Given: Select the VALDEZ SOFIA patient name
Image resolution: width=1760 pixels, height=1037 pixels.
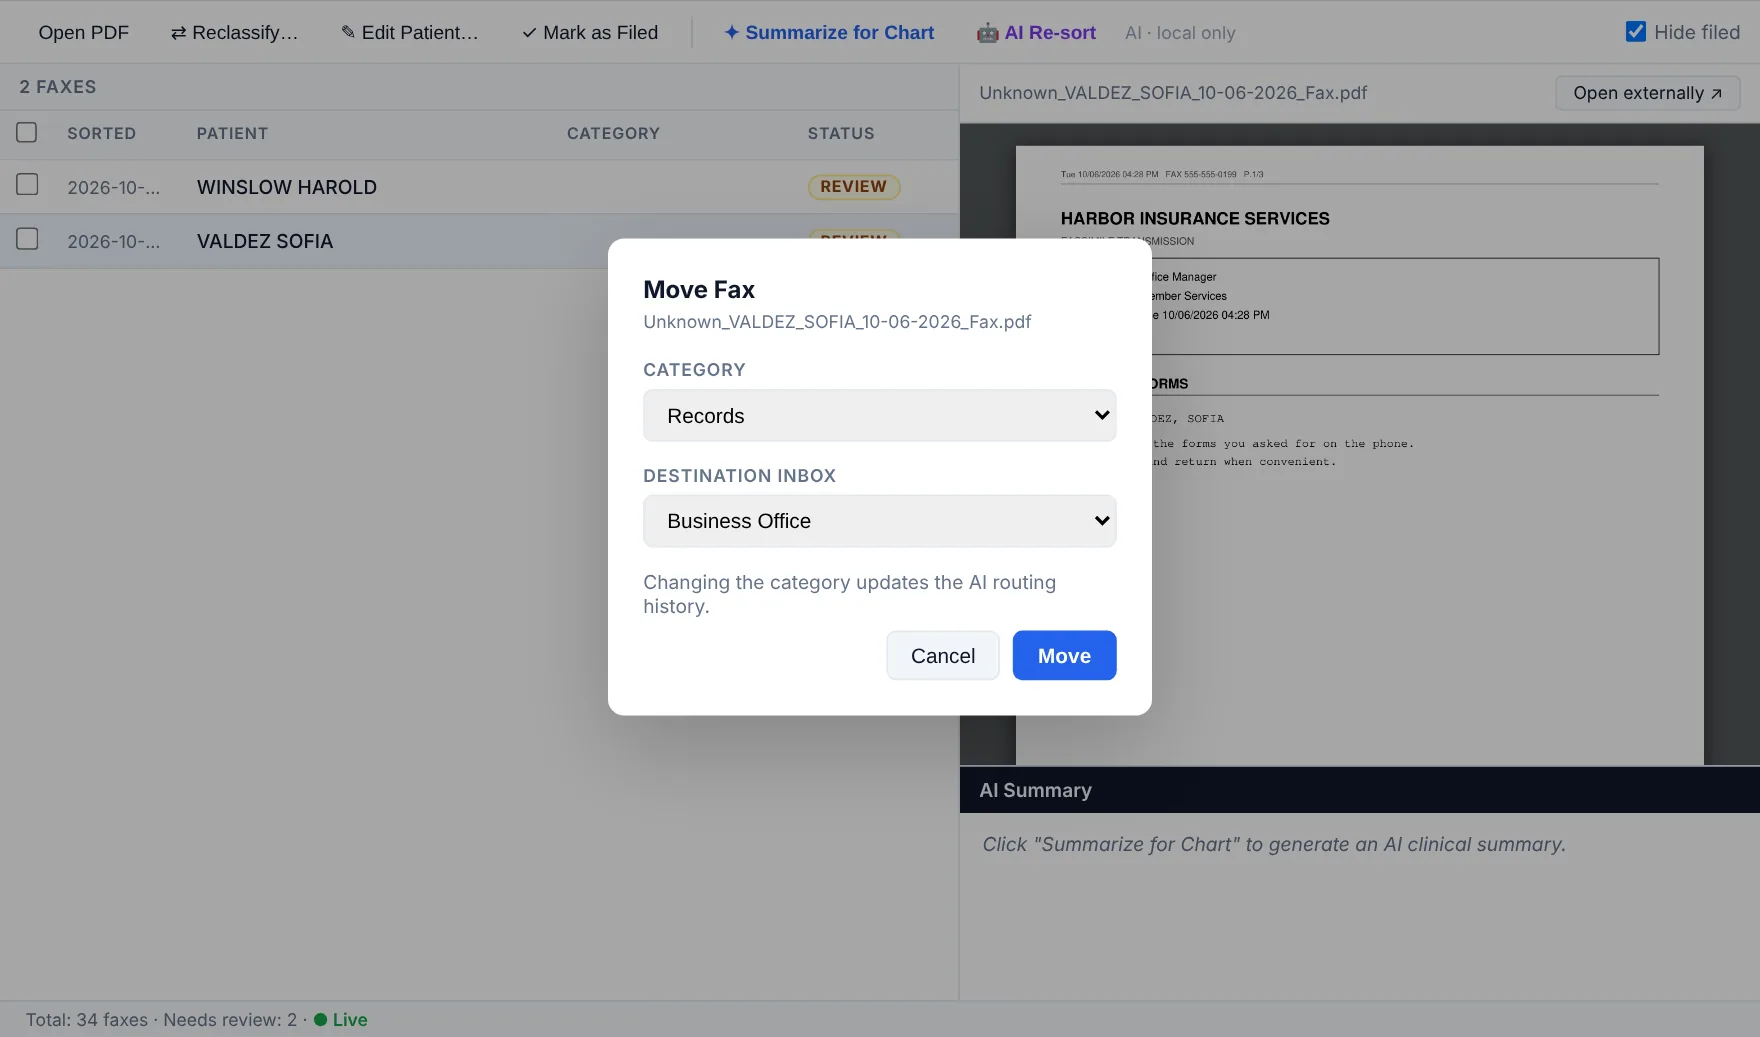Looking at the screenshot, I should [x=265, y=241].
